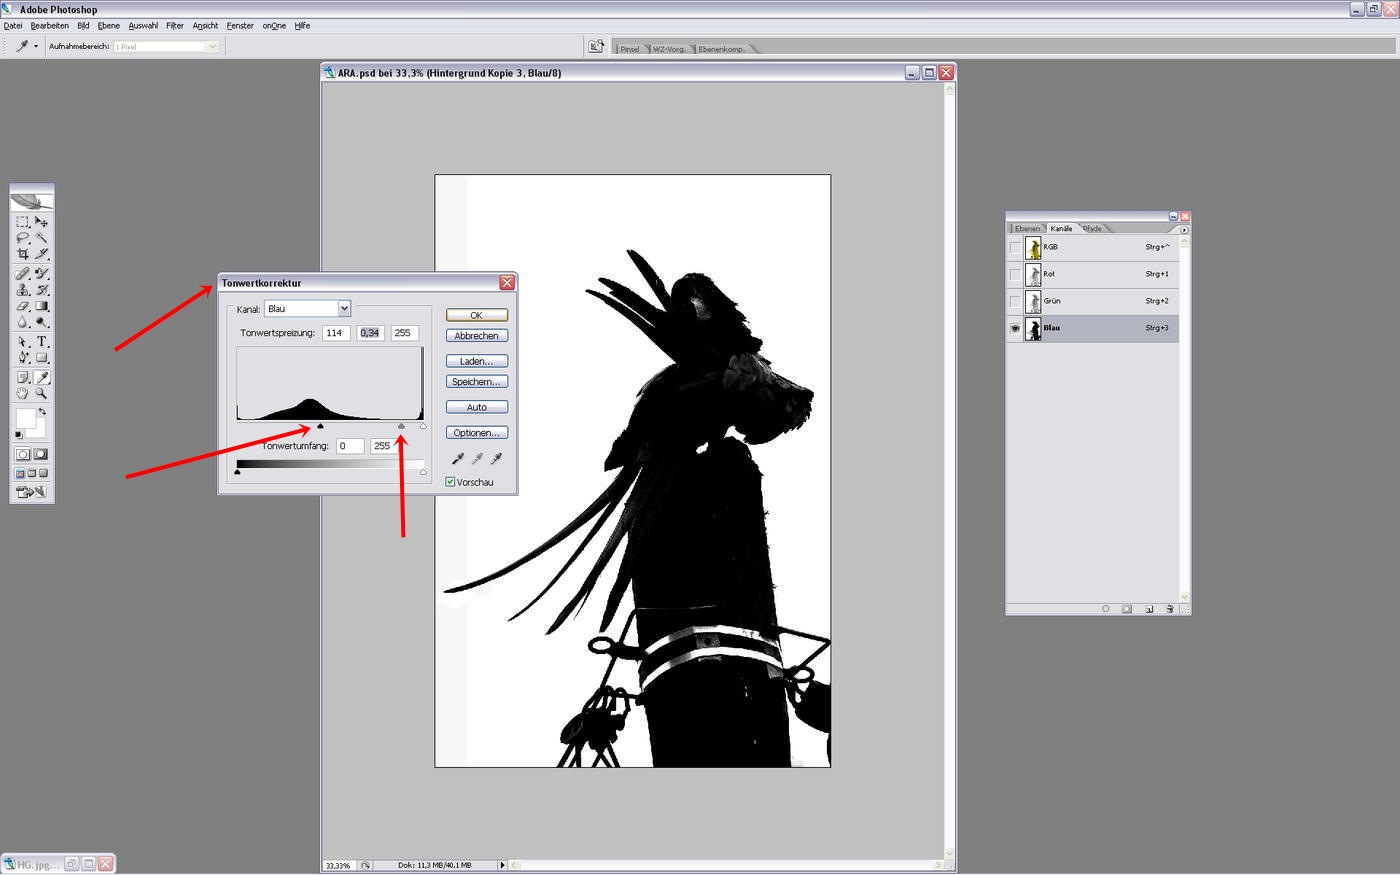Select the Lasso tool
The width and height of the screenshot is (1400, 875).
pos(23,237)
